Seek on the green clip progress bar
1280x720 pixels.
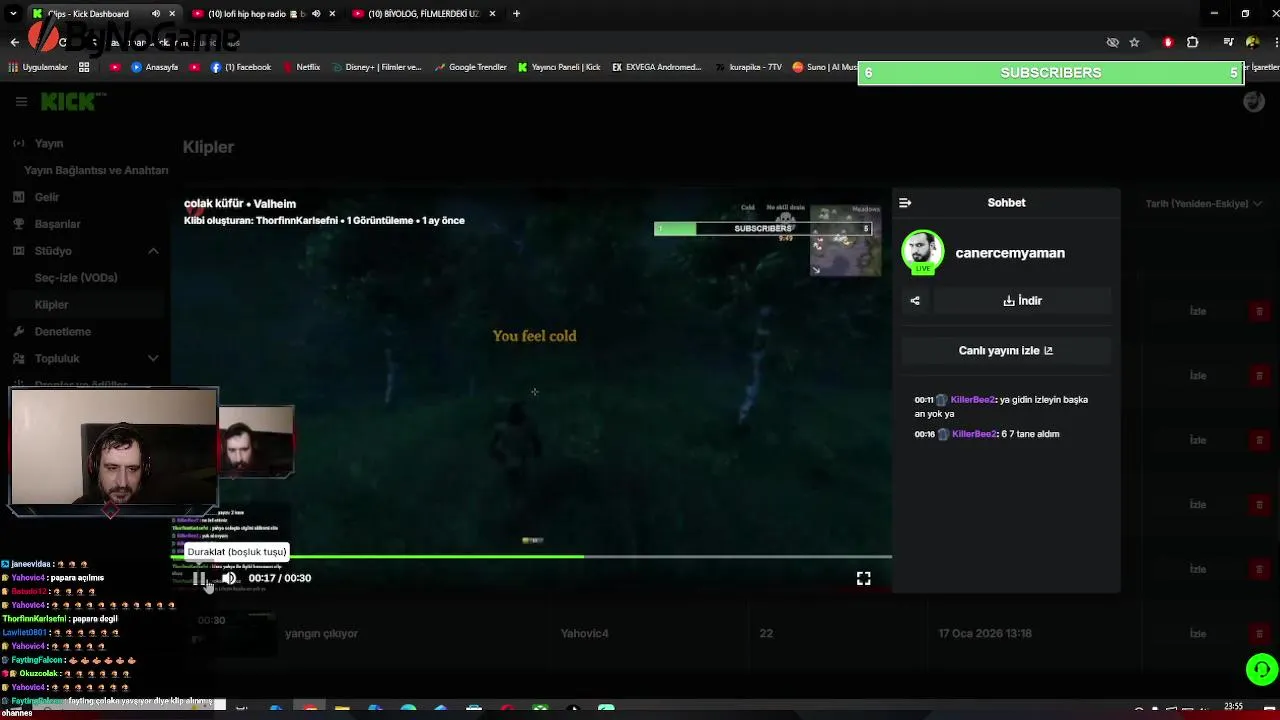531,556
